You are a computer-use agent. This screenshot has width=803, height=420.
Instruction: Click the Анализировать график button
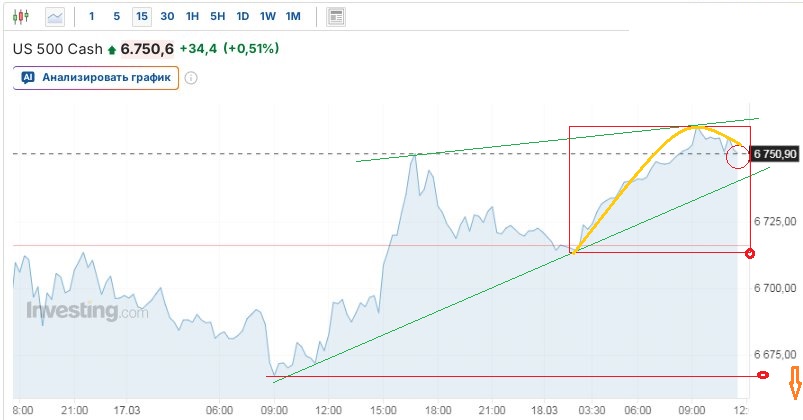coord(96,78)
